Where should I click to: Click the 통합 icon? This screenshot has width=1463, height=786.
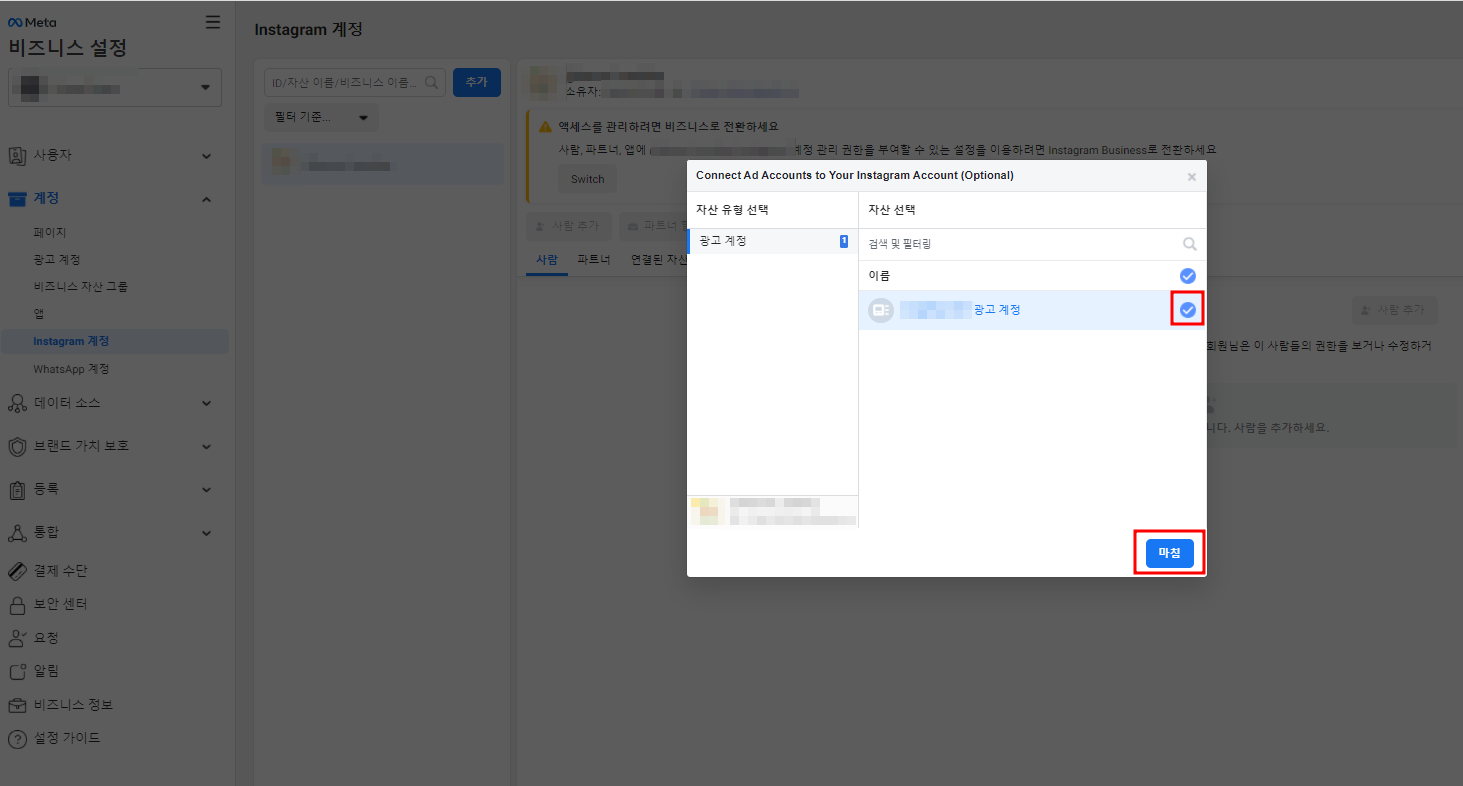[17, 532]
